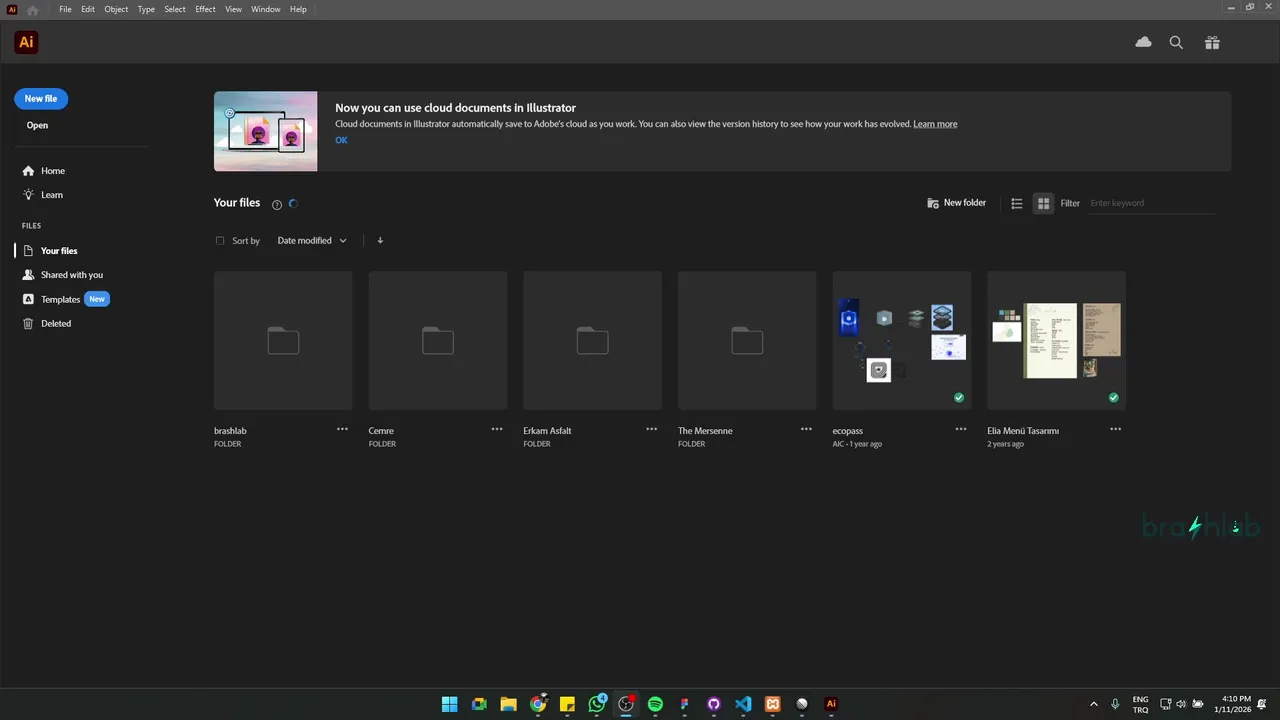Viewport: 1280px width, 720px height.
Task: Open GitHub Desktop from the taskbar
Action: [714, 704]
